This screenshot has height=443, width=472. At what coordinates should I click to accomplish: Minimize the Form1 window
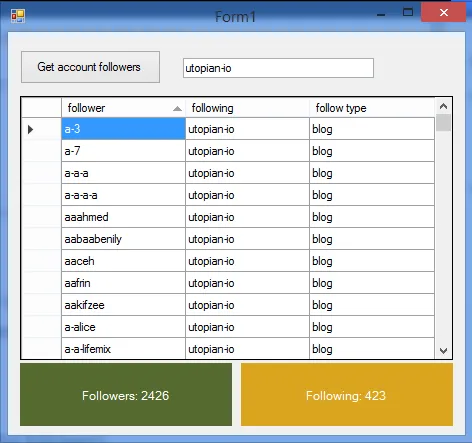click(x=381, y=15)
